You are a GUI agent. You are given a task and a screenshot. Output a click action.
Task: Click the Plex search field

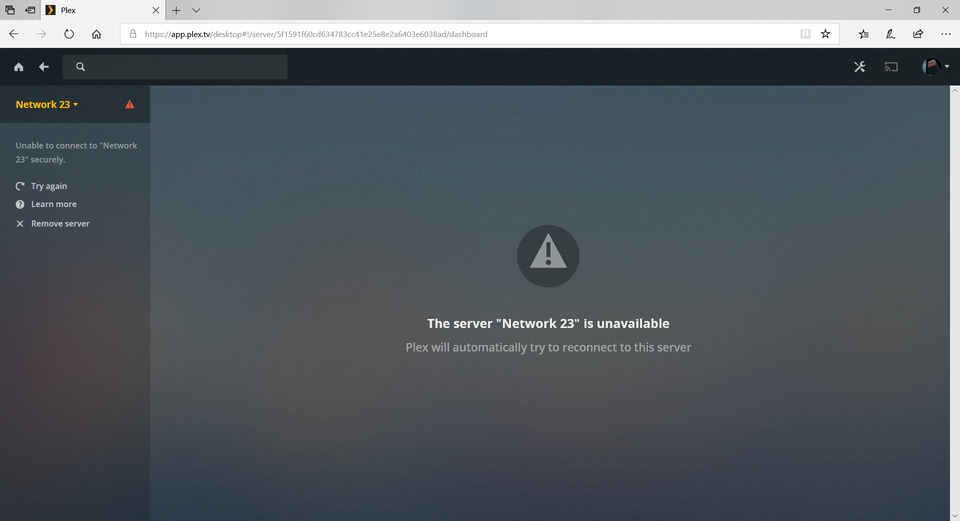point(175,67)
